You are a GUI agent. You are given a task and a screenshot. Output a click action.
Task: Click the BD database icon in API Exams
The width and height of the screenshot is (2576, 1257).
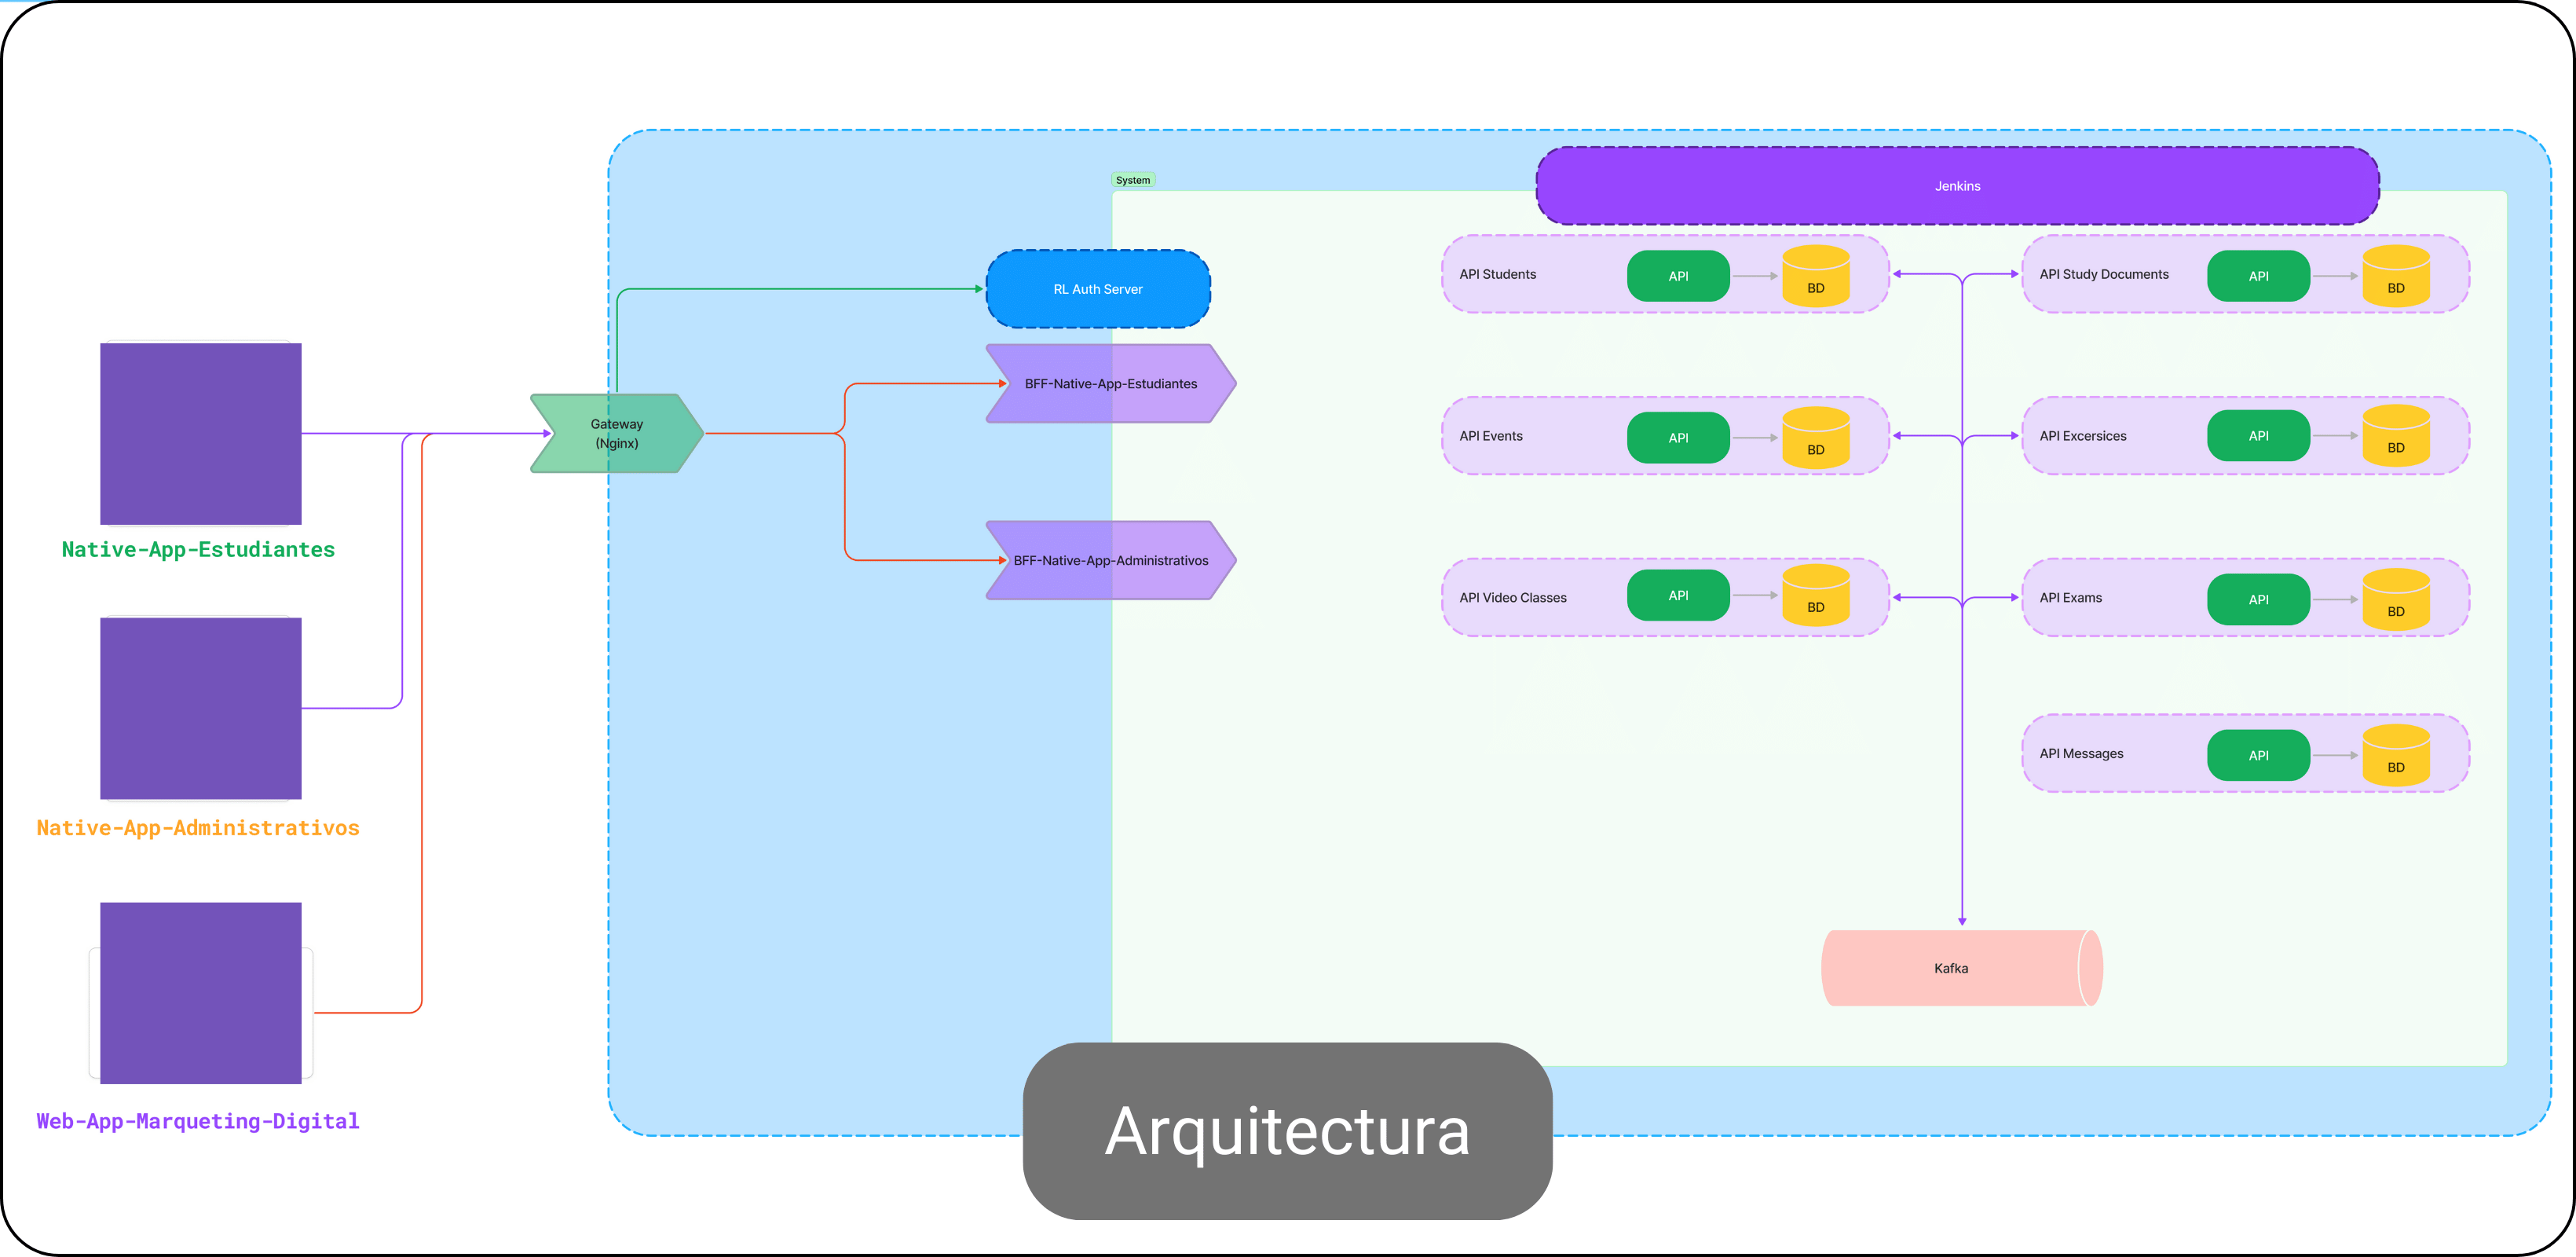click(2395, 601)
